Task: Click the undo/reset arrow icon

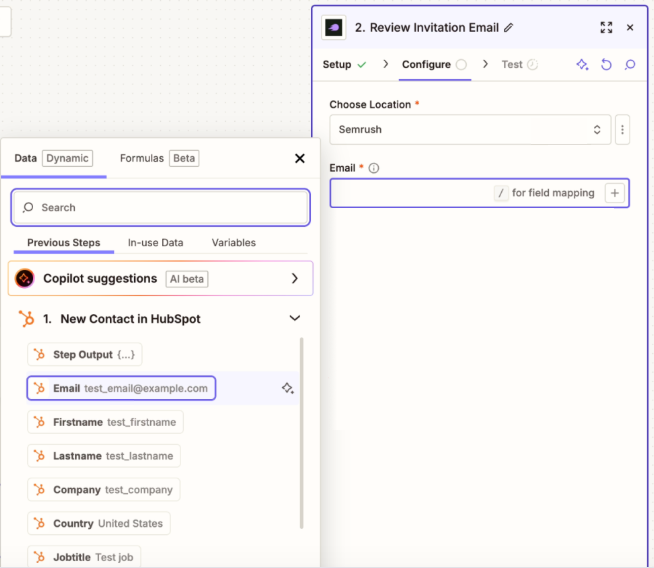Action: click(606, 65)
